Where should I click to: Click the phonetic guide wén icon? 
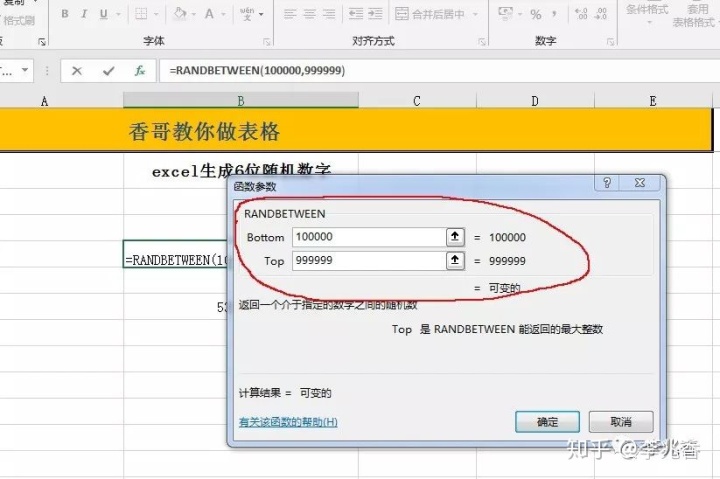click(247, 14)
